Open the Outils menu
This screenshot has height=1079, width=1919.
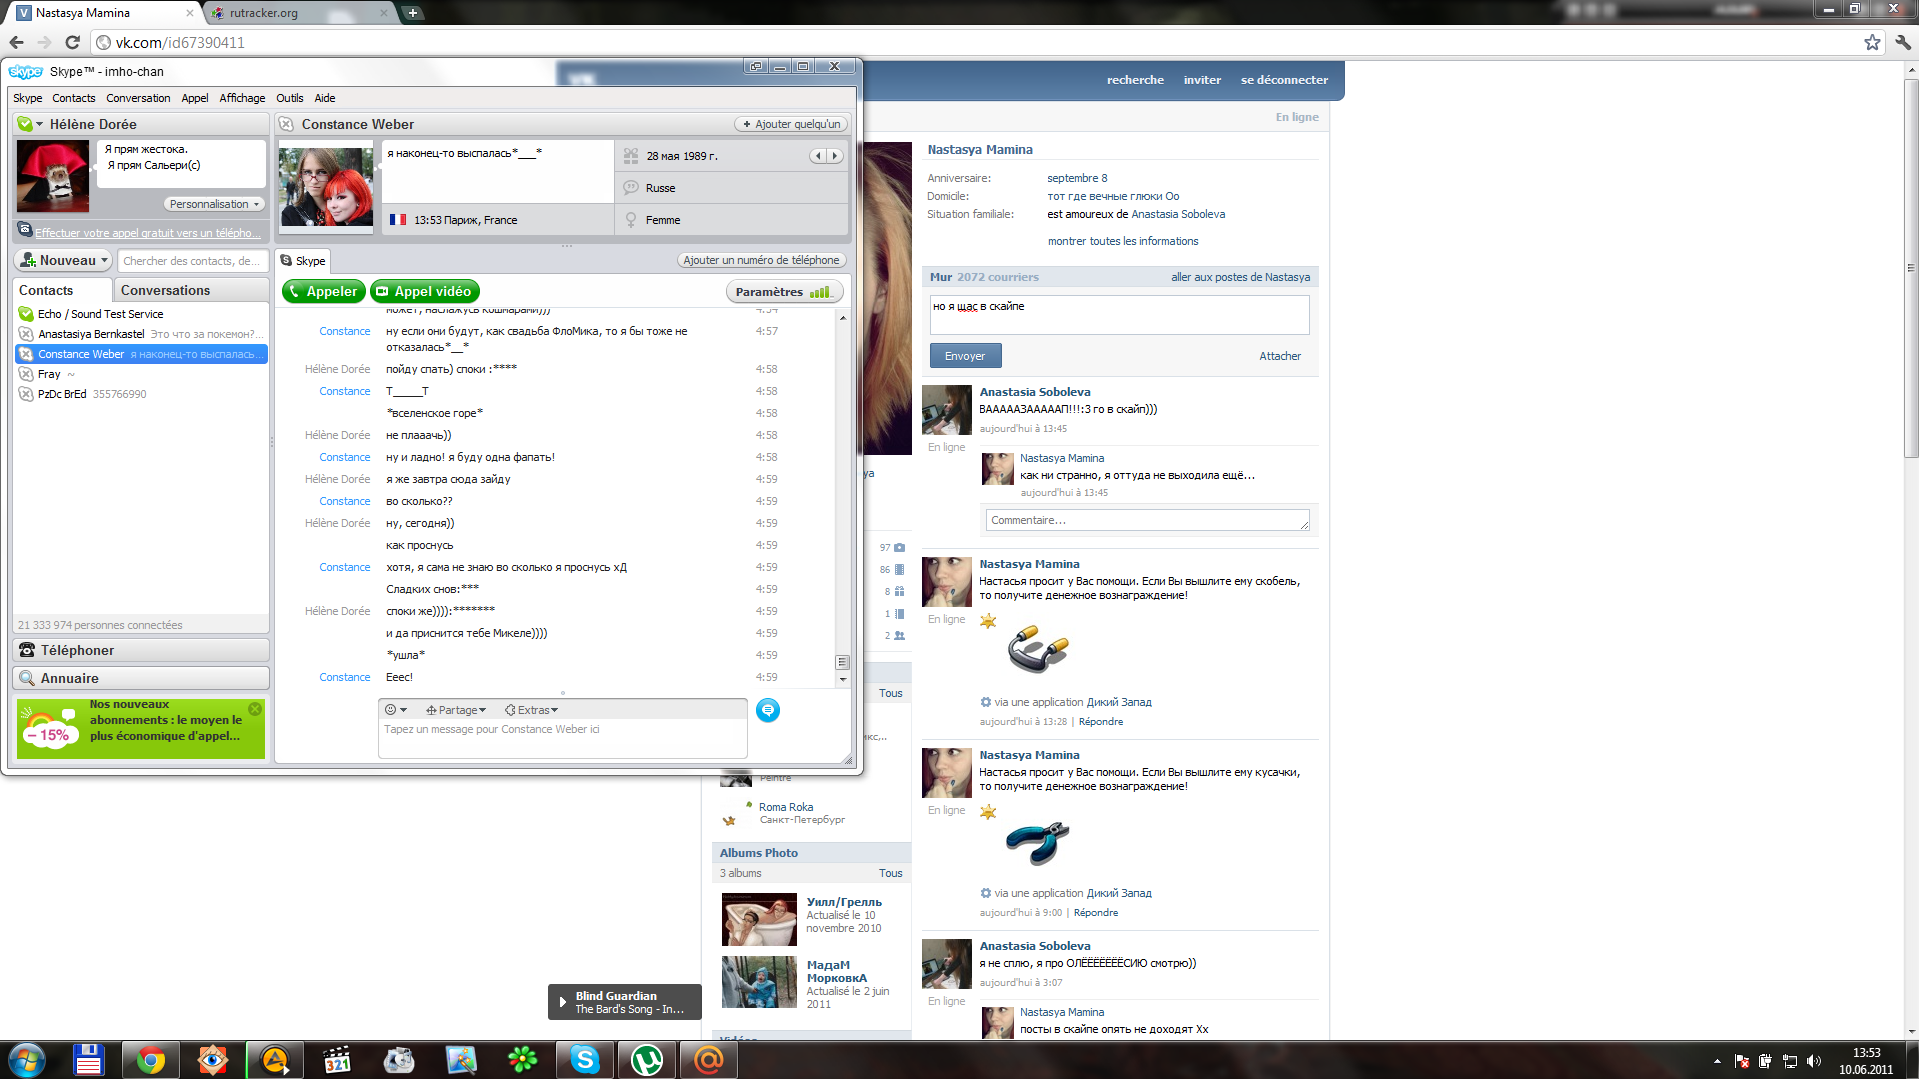tap(290, 98)
